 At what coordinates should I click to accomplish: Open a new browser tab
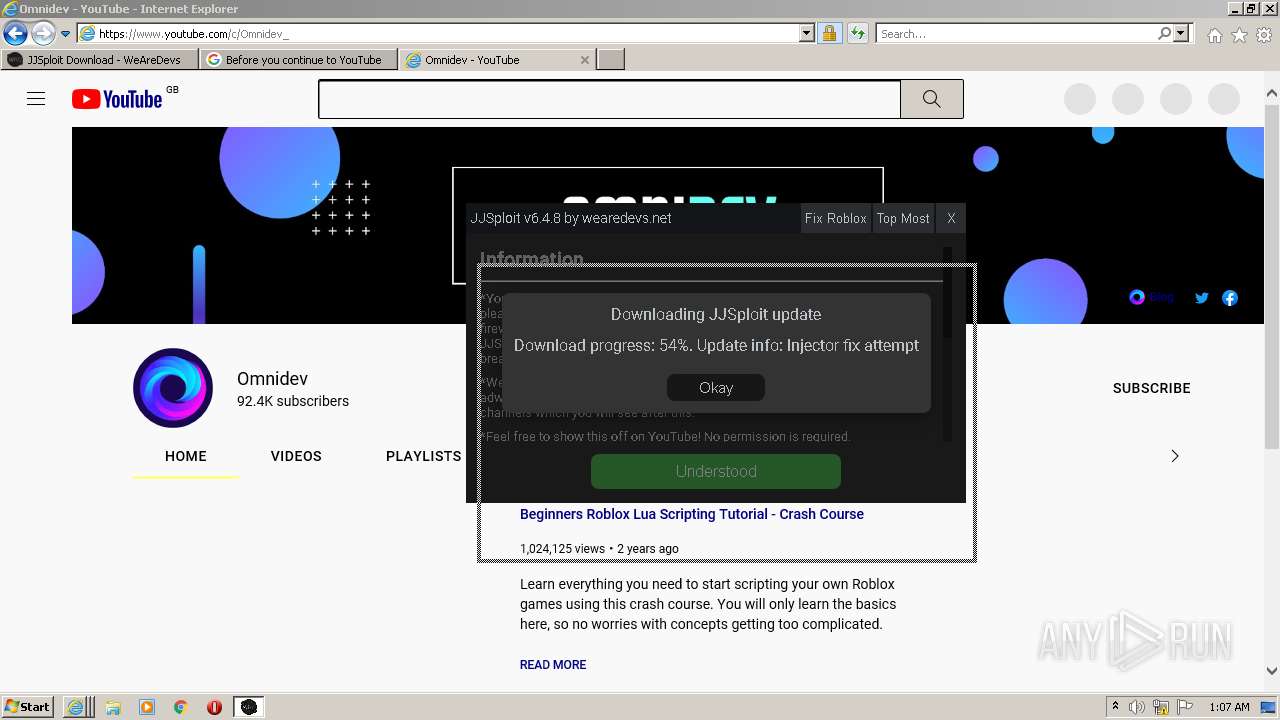[x=611, y=60]
